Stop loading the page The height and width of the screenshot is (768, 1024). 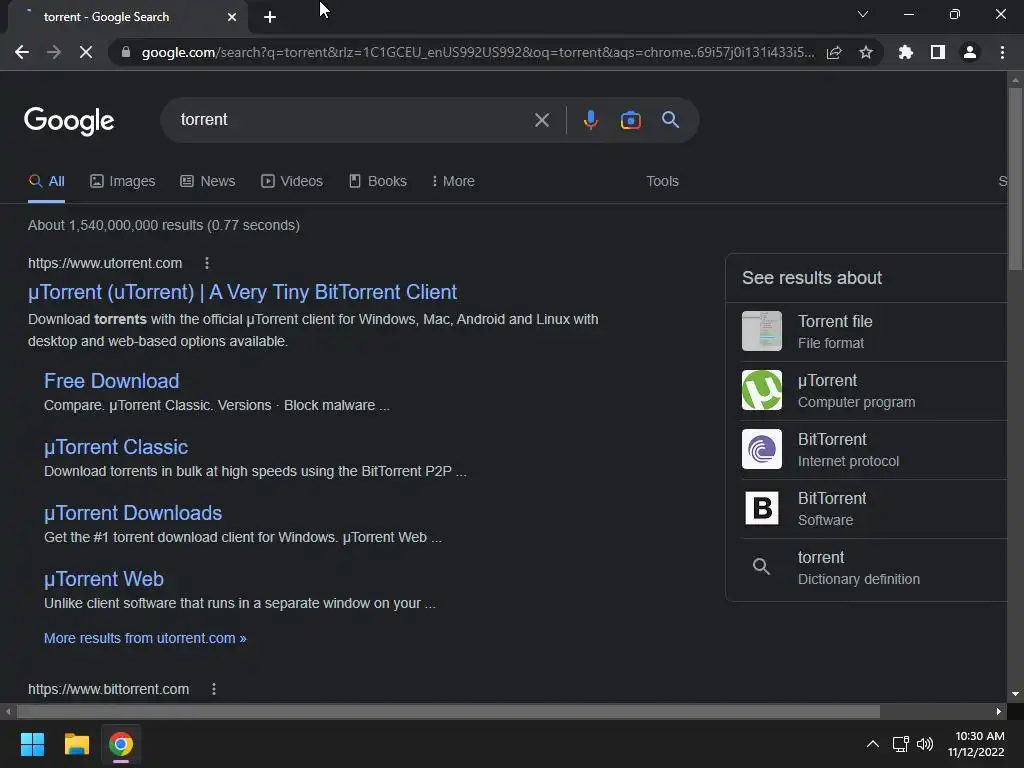pyautogui.click(x=86, y=52)
